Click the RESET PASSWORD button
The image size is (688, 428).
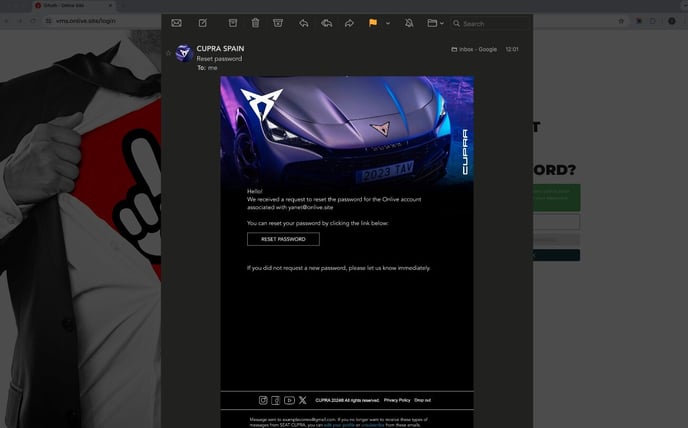pyautogui.click(x=283, y=239)
